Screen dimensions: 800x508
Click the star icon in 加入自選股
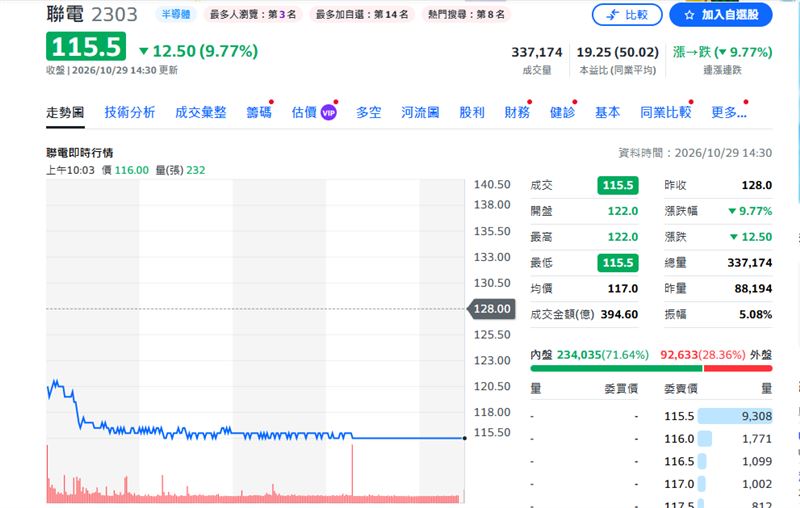(x=689, y=15)
